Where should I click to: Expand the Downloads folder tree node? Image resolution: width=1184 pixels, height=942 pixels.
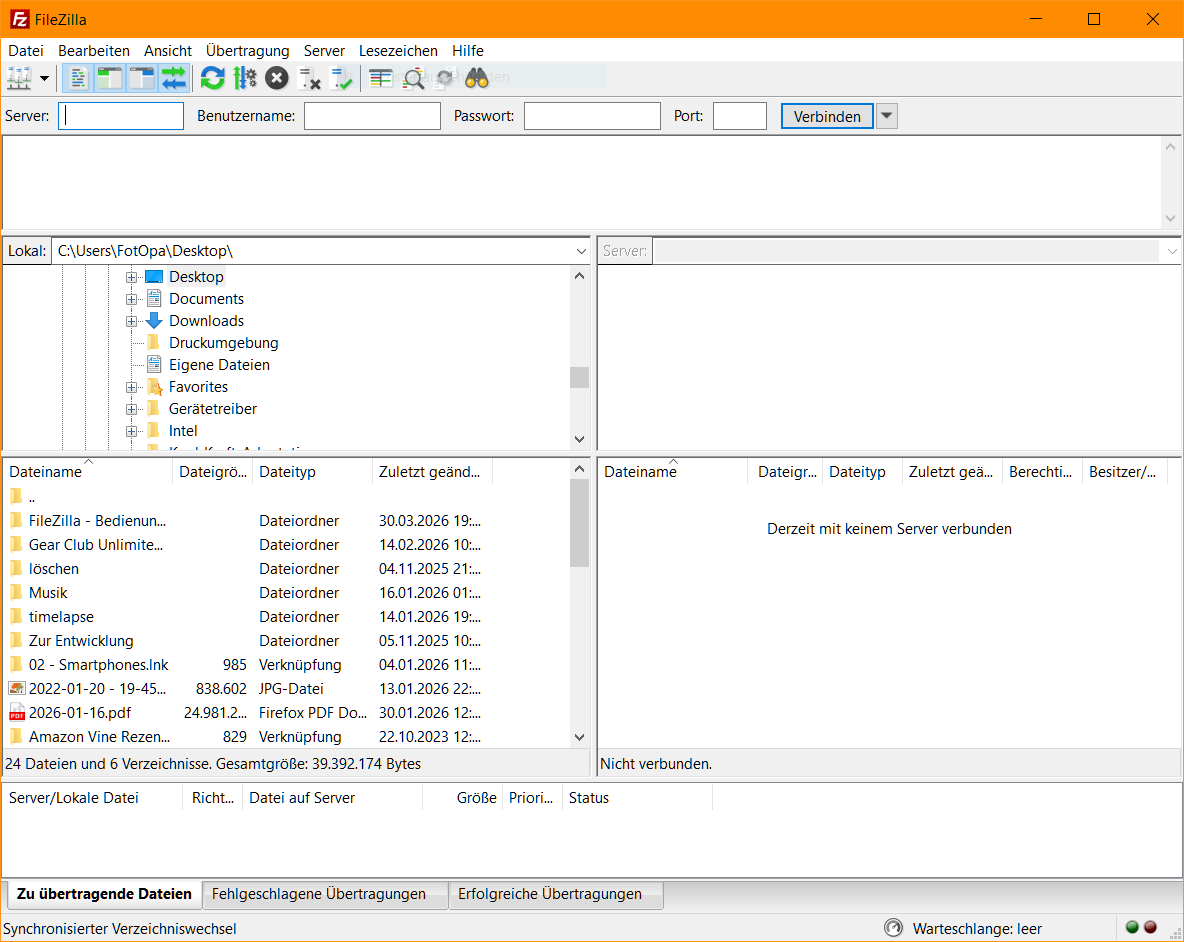(131, 321)
